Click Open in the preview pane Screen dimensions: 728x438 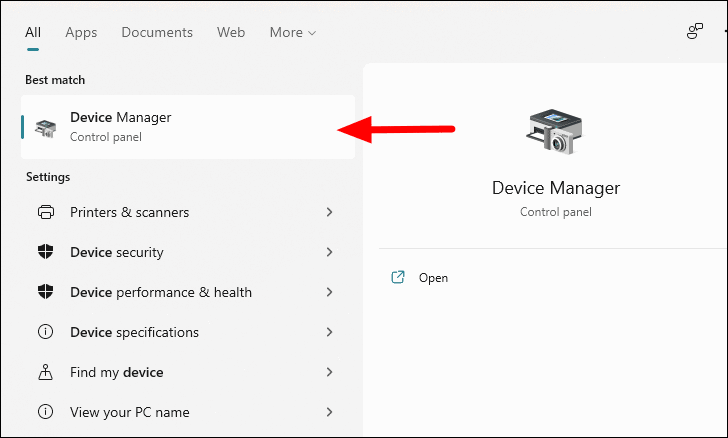pos(433,278)
